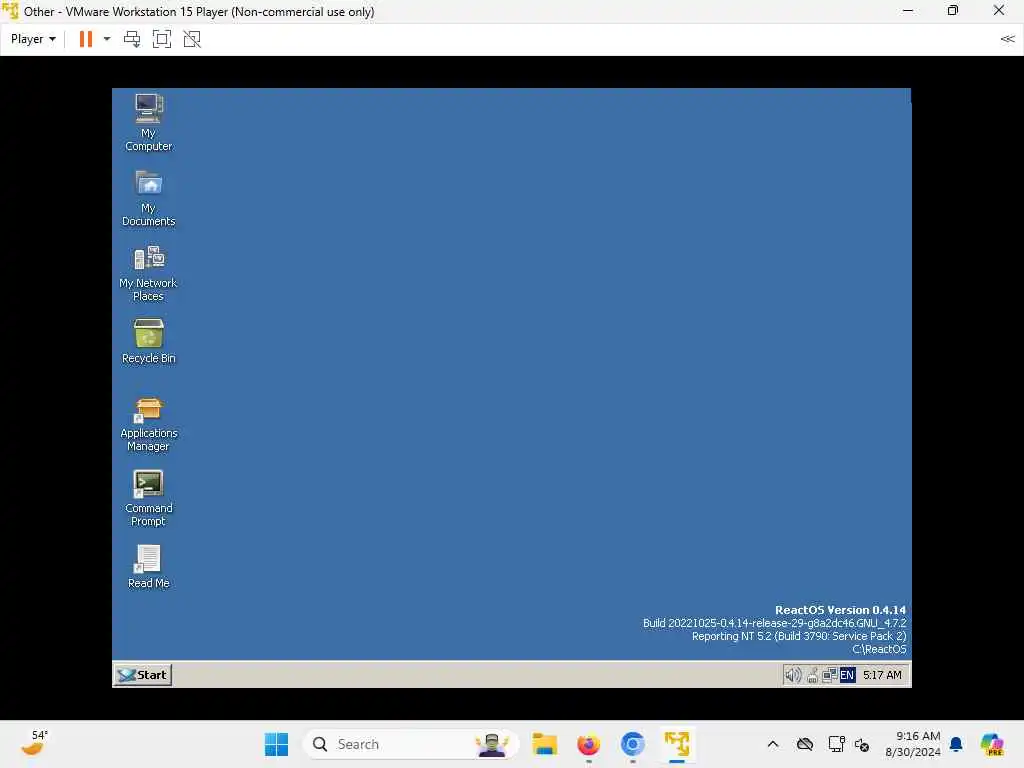Open File Explorer from host taskbar
1024x768 pixels.
[544, 744]
